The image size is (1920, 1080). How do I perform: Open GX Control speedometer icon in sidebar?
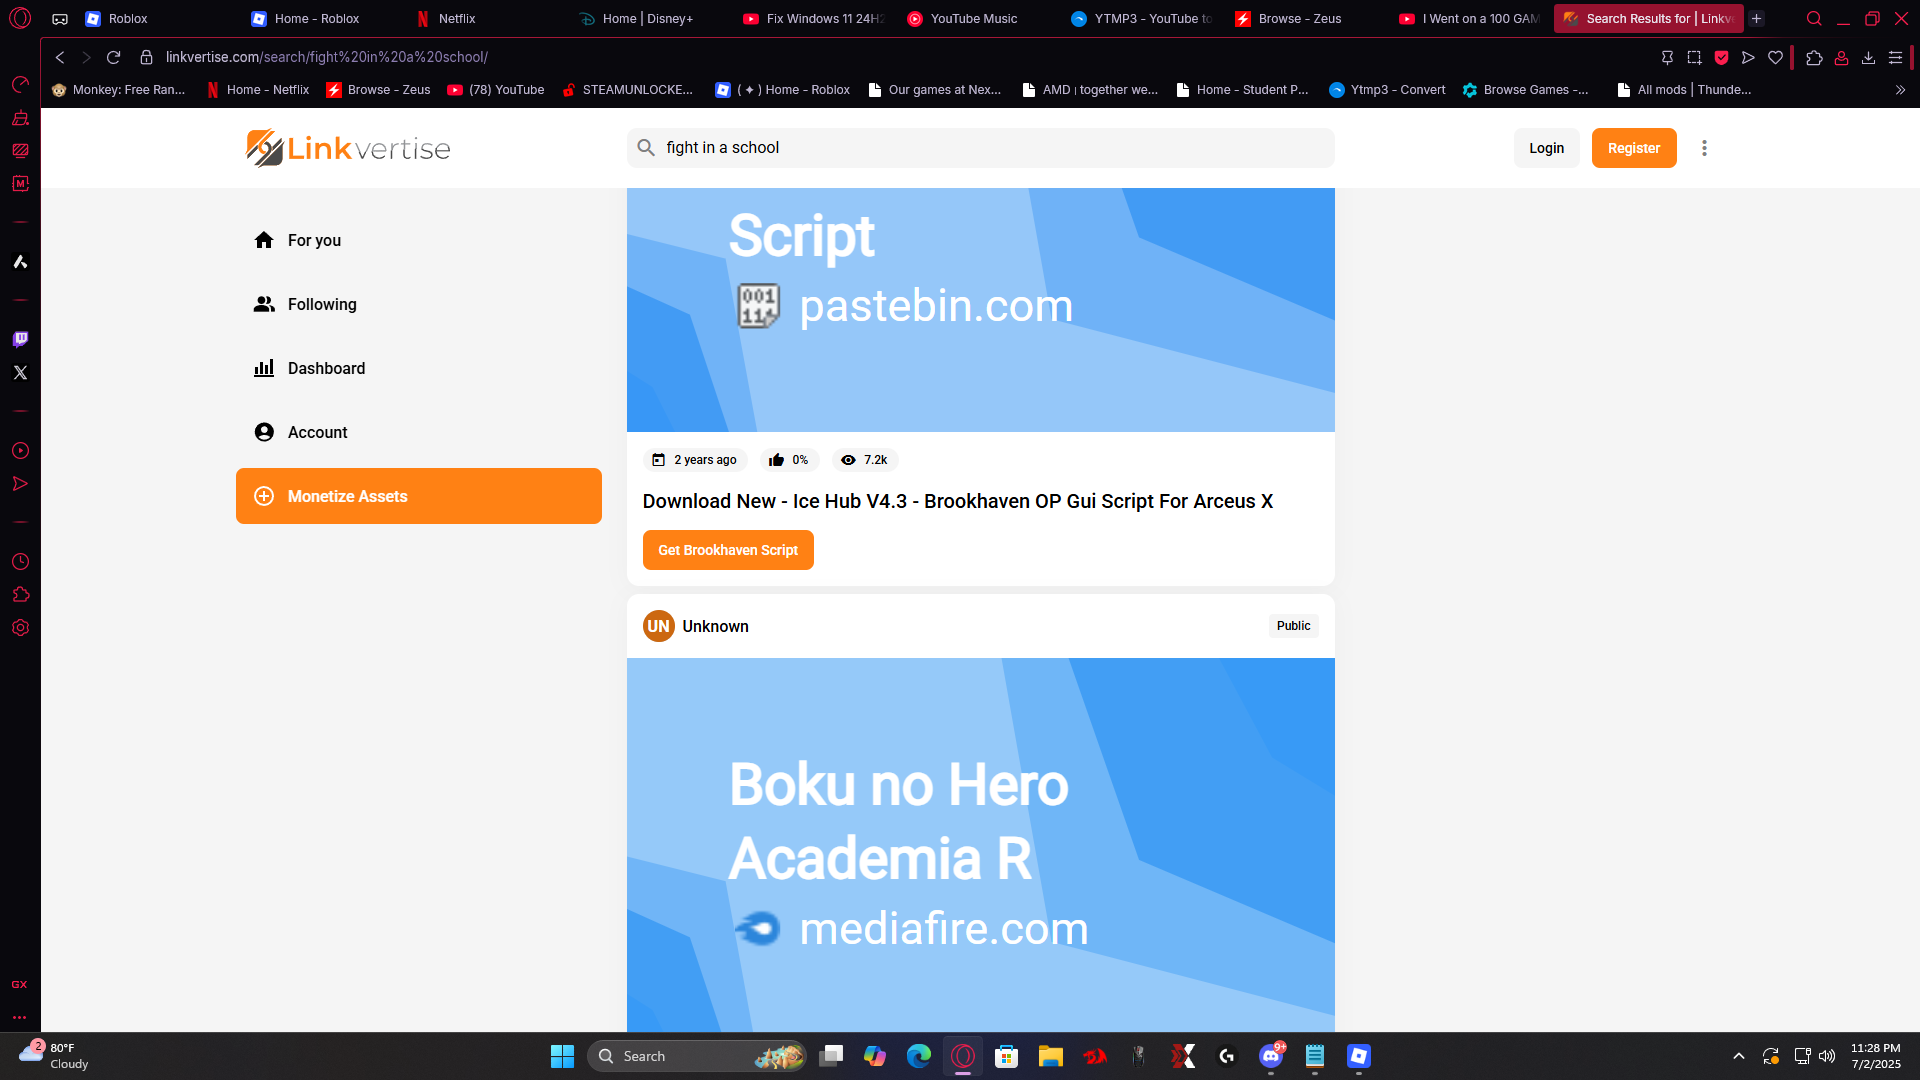tap(20, 84)
